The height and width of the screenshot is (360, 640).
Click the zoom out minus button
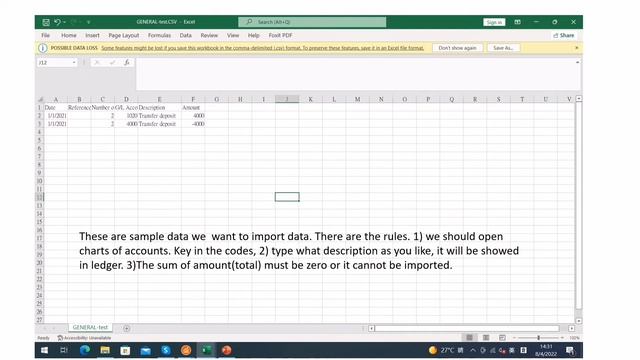515,338
